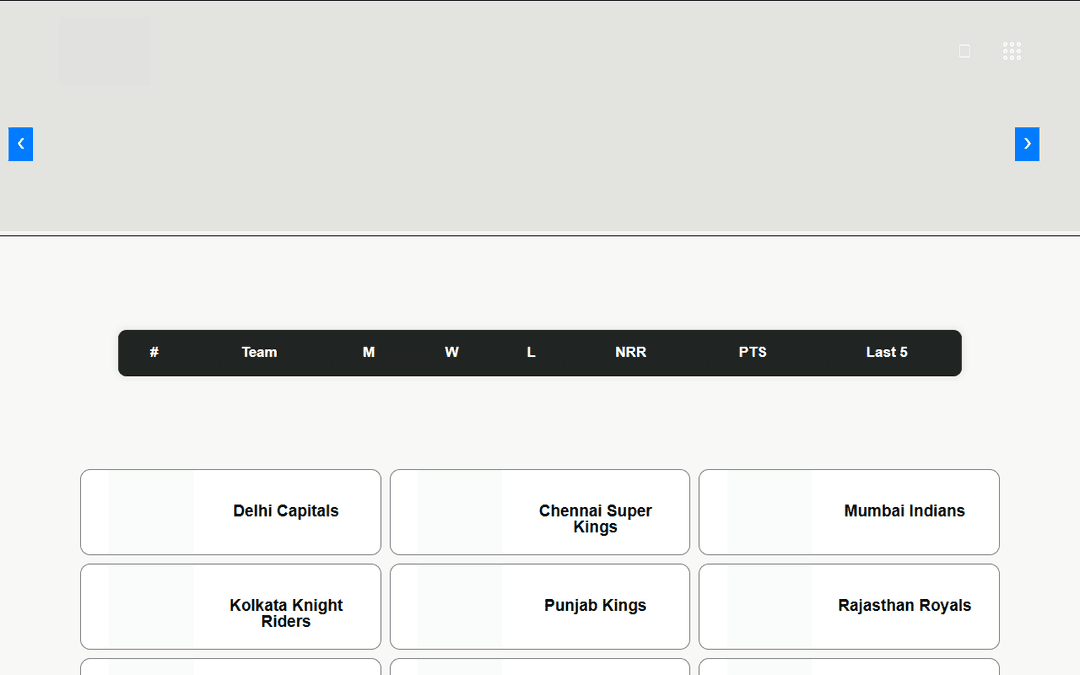Click the Team column header
Image resolution: width=1080 pixels, height=675 pixels.
259,352
